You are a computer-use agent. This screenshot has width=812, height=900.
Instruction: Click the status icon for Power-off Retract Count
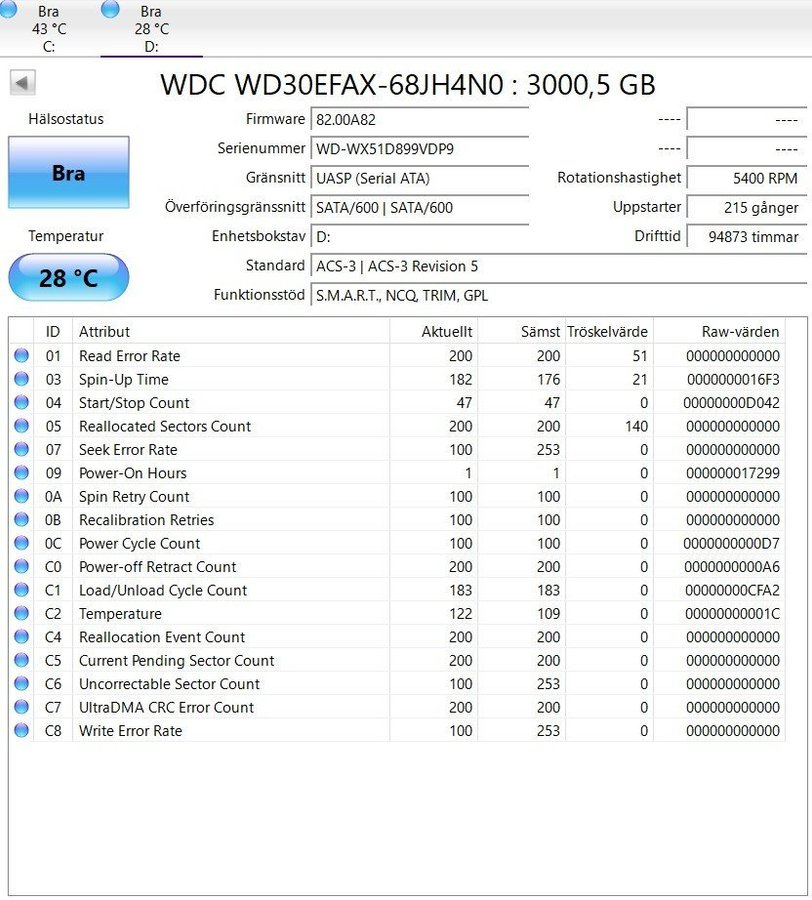tap(22, 567)
